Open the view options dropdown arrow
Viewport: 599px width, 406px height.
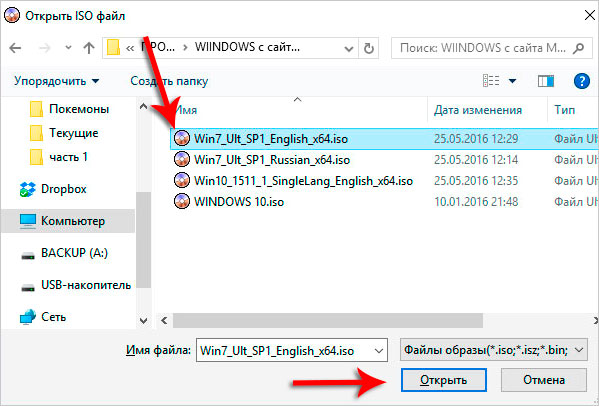pyautogui.click(x=513, y=81)
